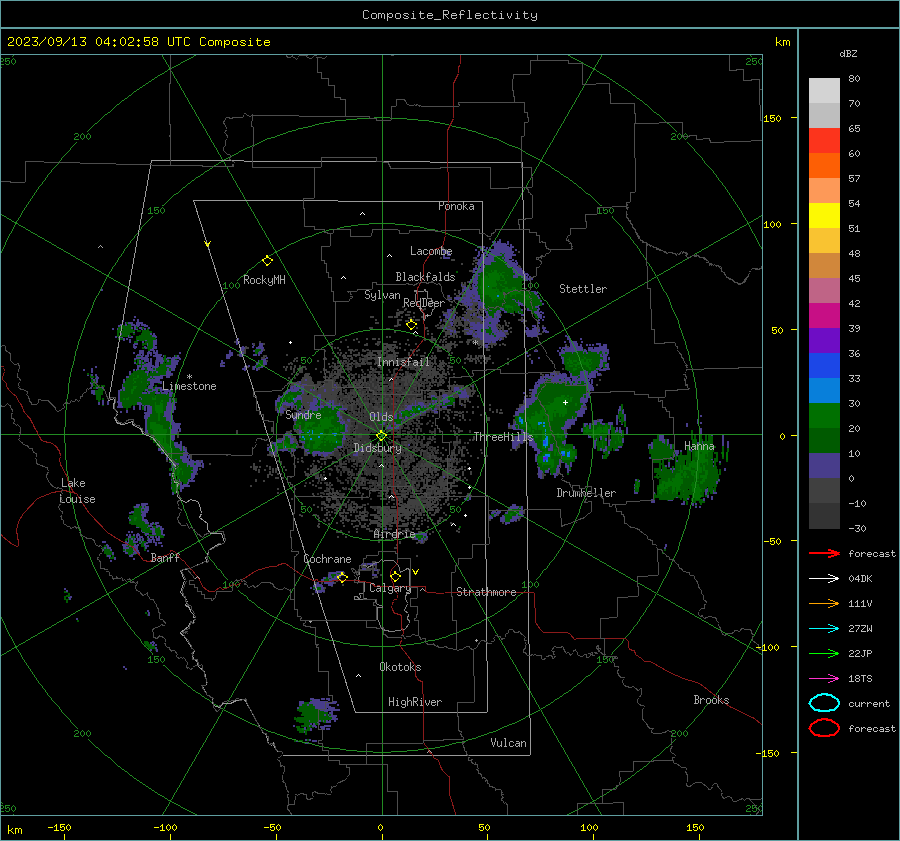The height and width of the screenshot is (841, 900).
Task: Click the Banff label
Action: coord(165,557)
